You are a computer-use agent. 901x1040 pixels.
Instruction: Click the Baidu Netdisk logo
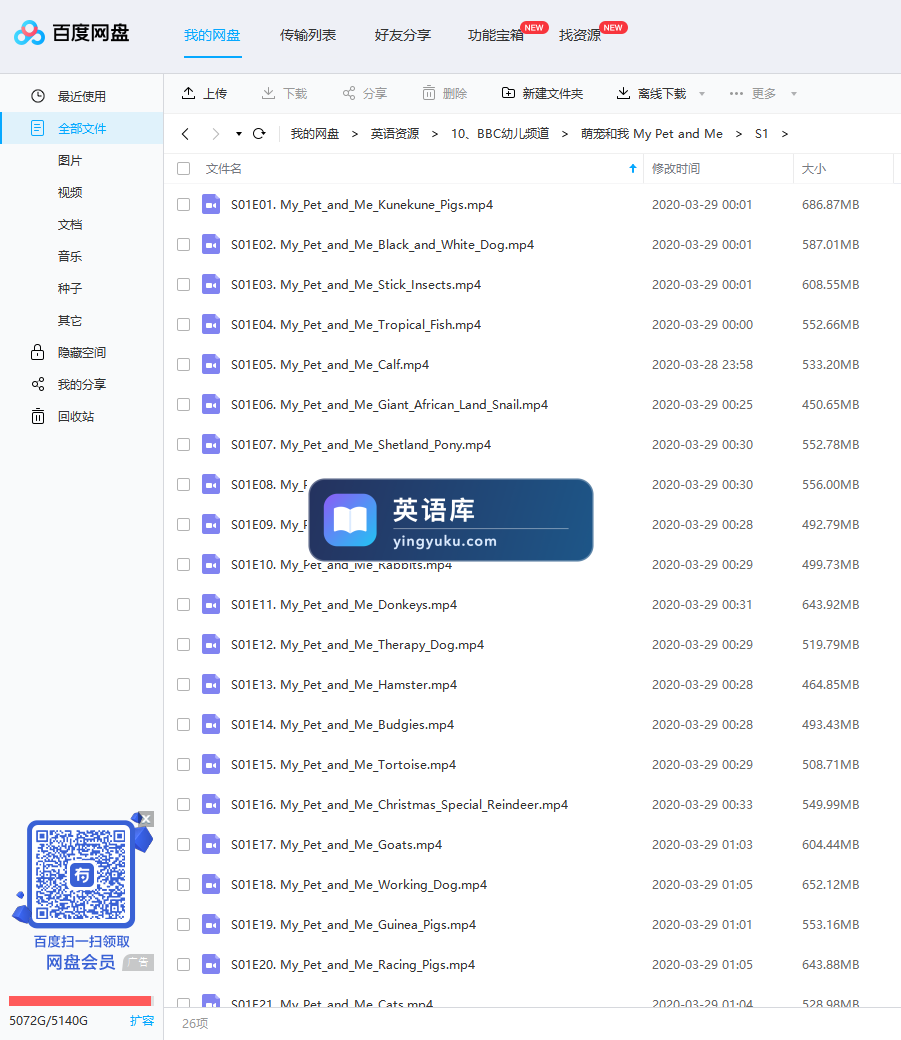[72, 32]
